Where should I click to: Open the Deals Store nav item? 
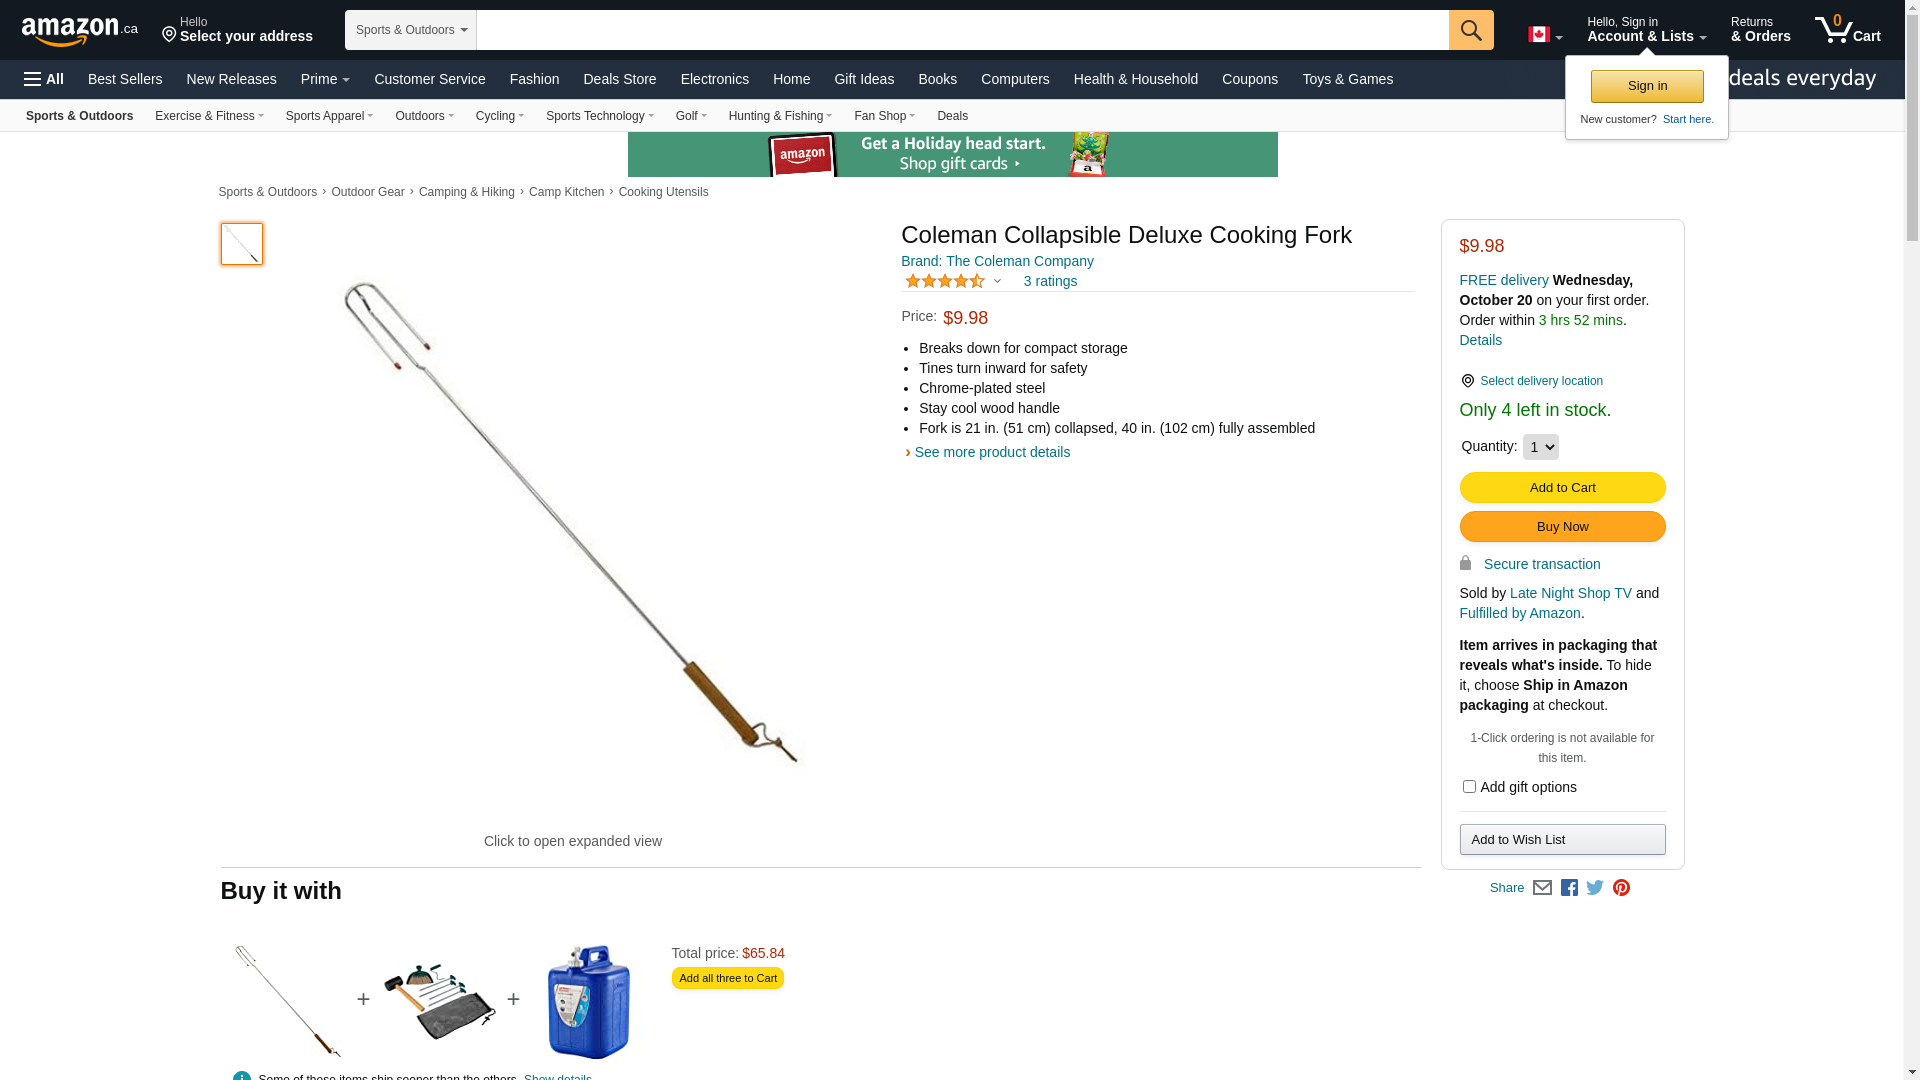point(620,79)
